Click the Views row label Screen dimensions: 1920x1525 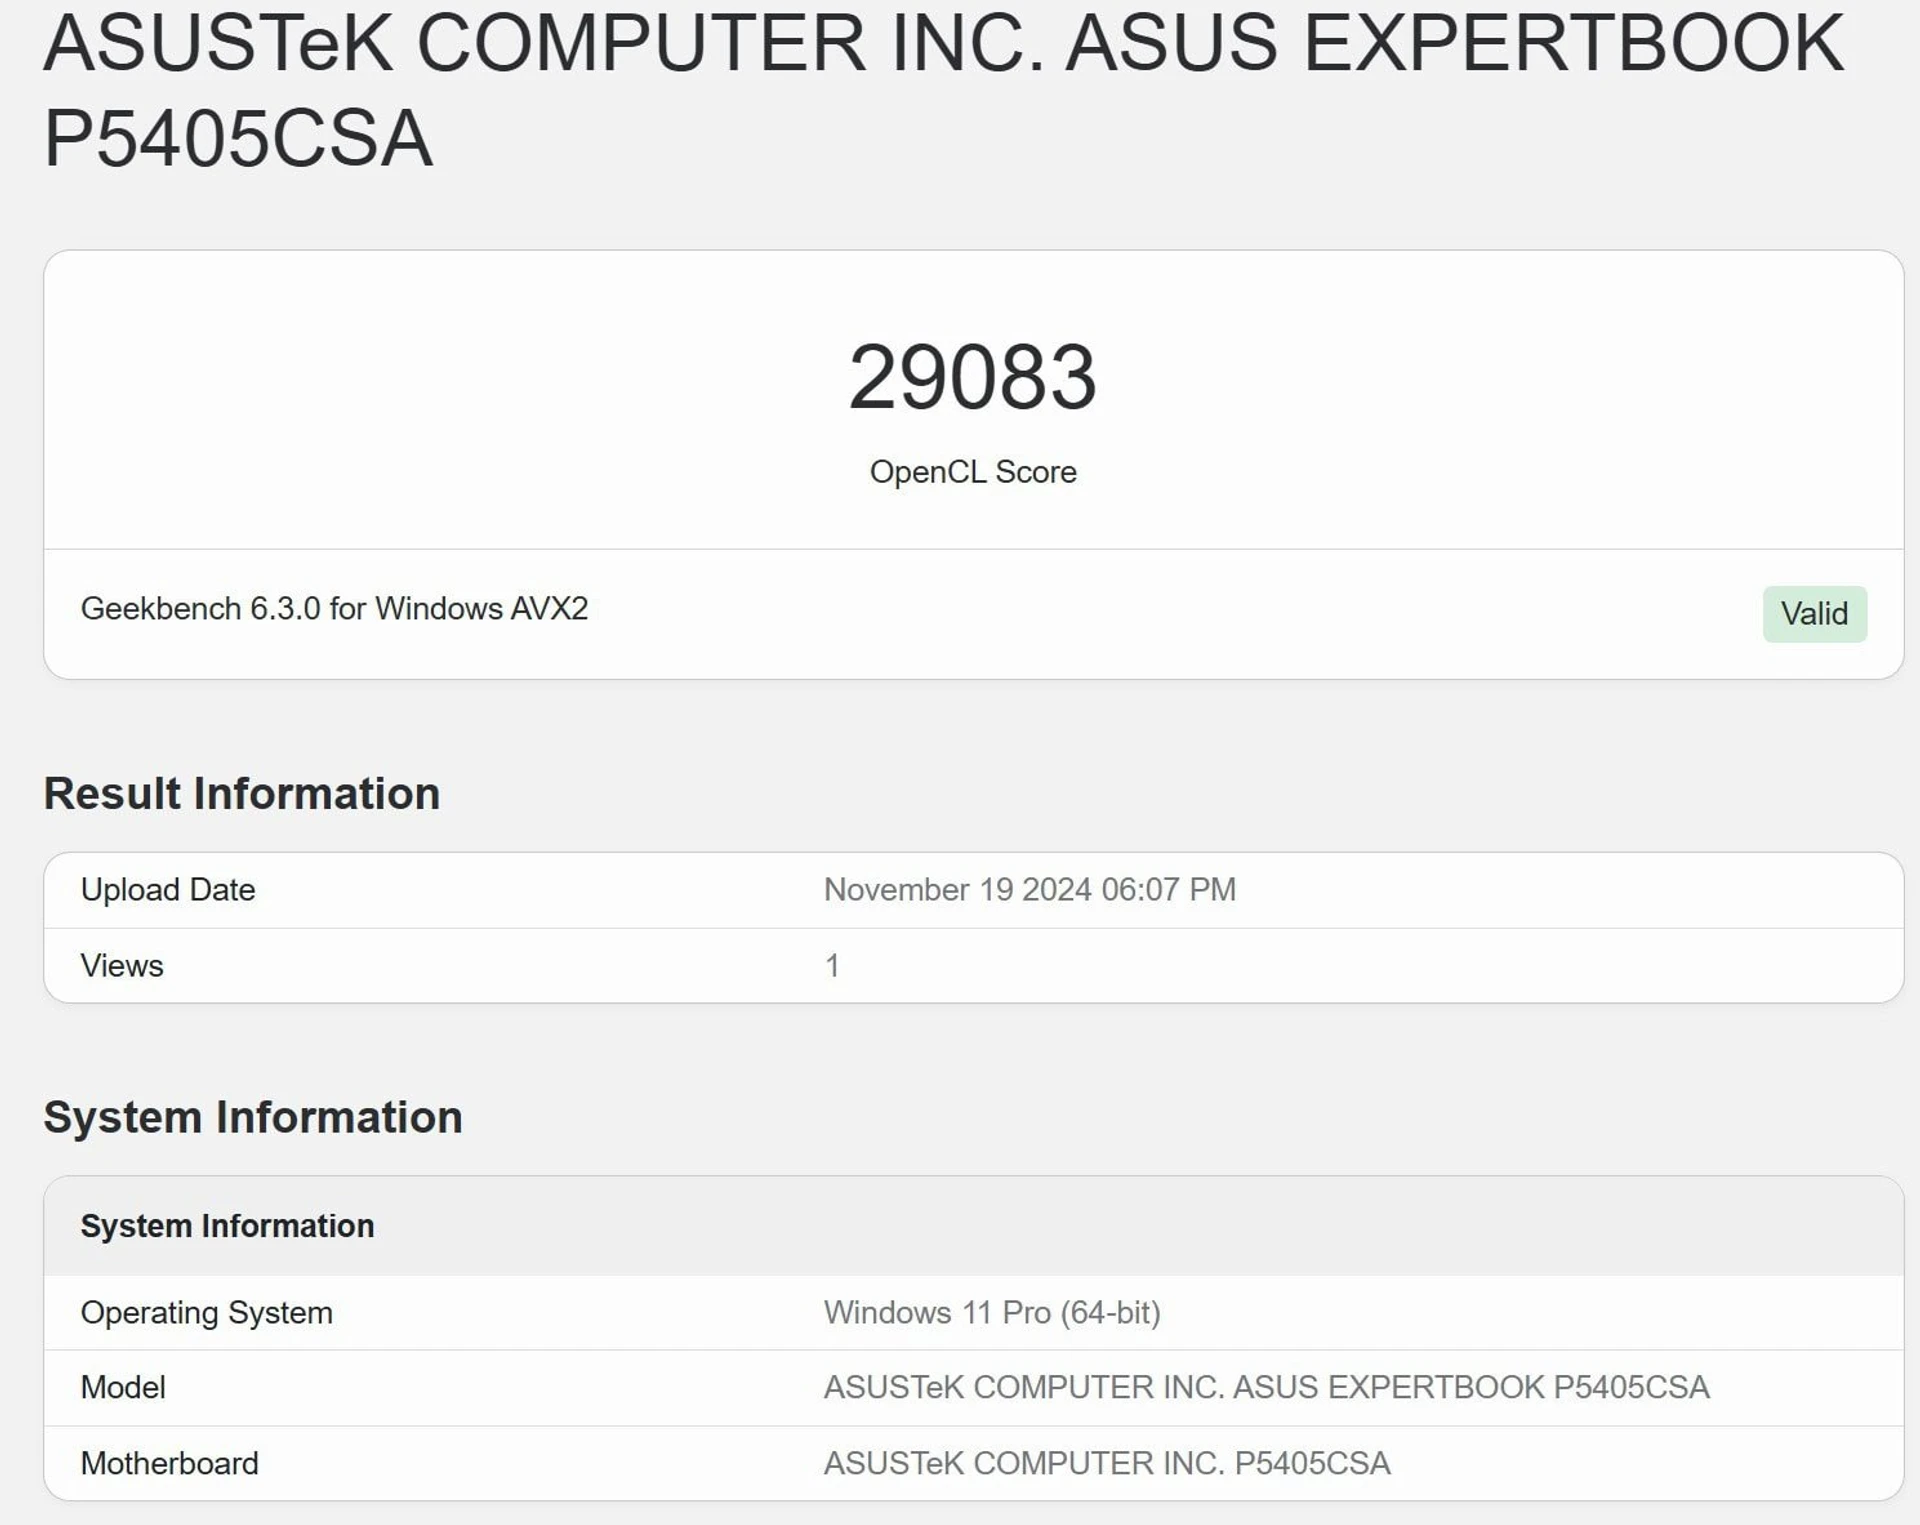122,966
